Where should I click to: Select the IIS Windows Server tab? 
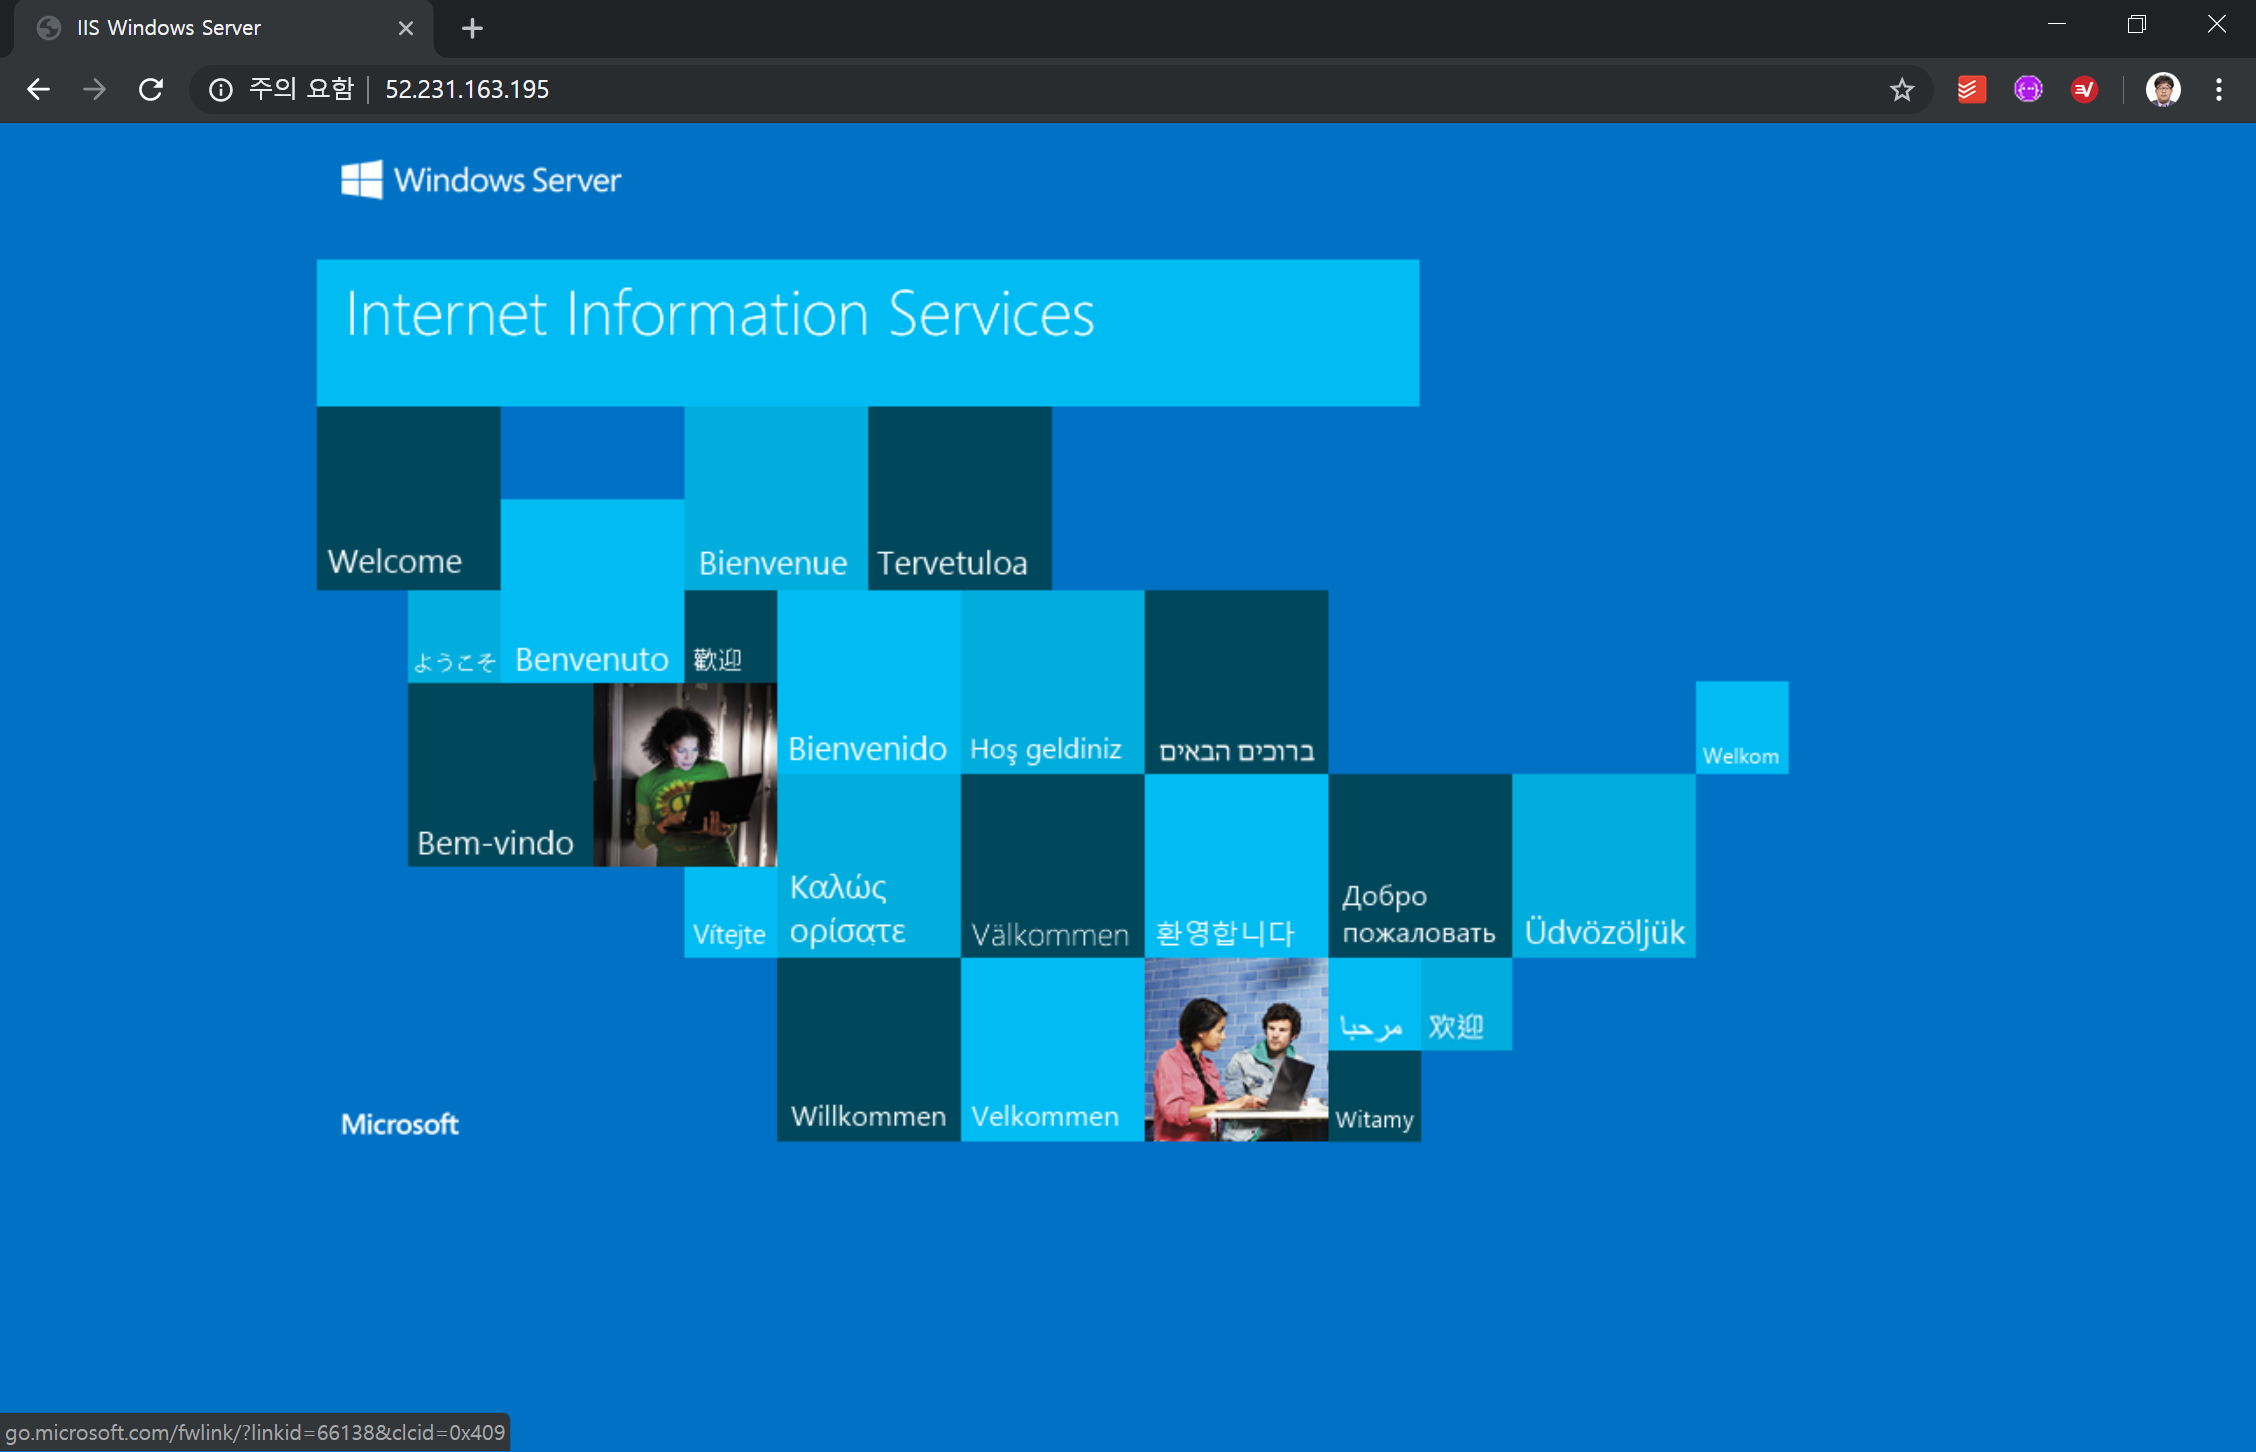pos(225,28)
